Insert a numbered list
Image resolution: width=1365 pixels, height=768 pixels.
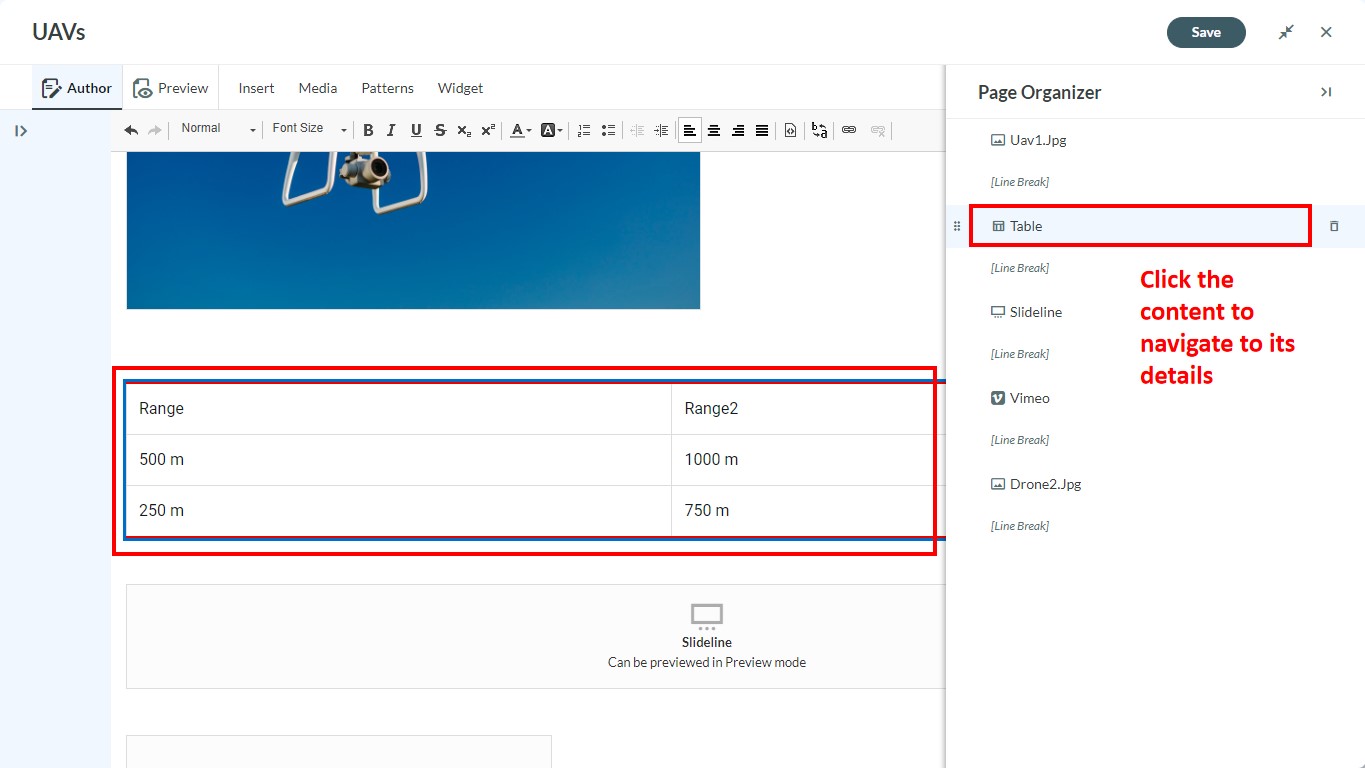pyautogui.click(x=584, y=130)
